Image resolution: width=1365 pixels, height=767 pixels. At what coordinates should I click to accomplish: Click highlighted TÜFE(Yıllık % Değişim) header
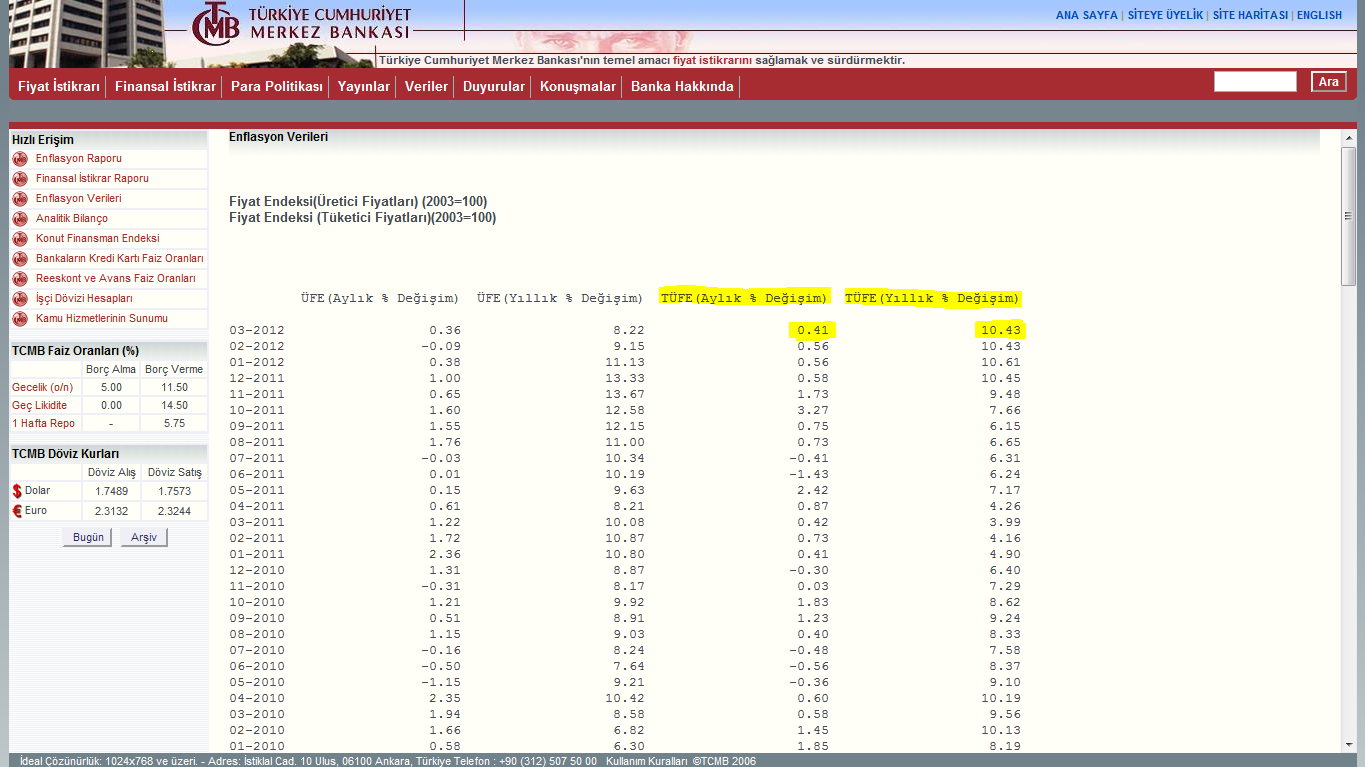933,298
